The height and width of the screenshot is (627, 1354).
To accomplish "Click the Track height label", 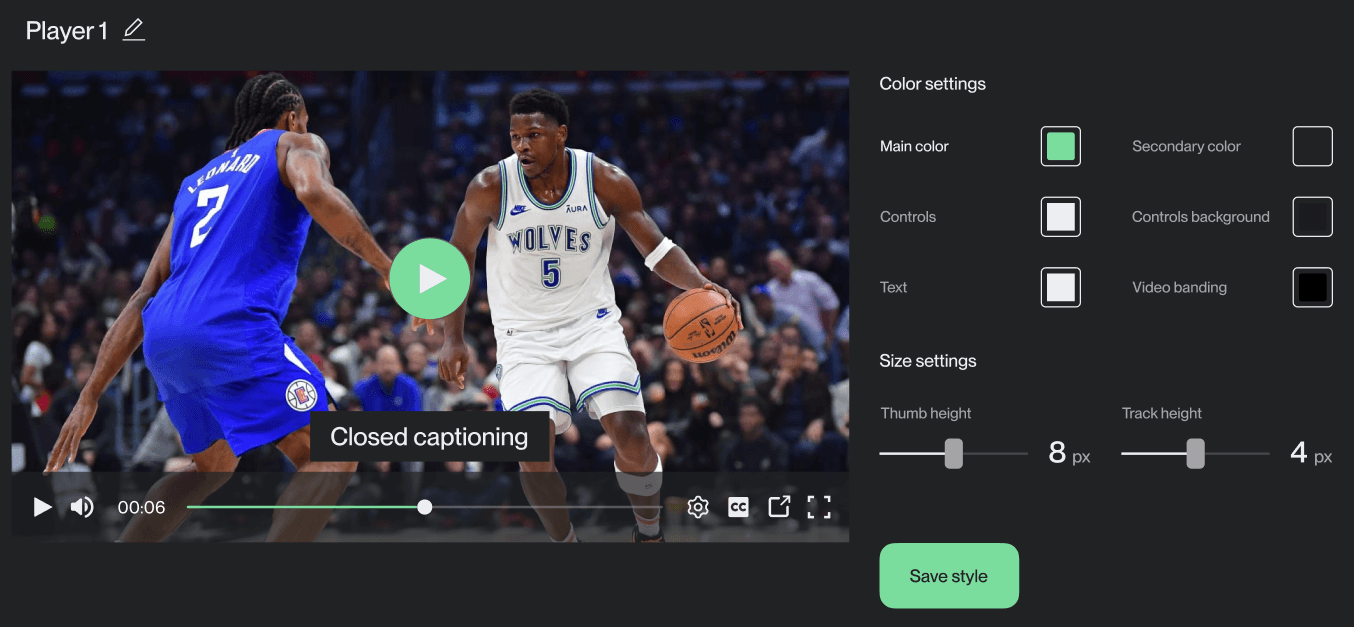I will coord(1162,413).
